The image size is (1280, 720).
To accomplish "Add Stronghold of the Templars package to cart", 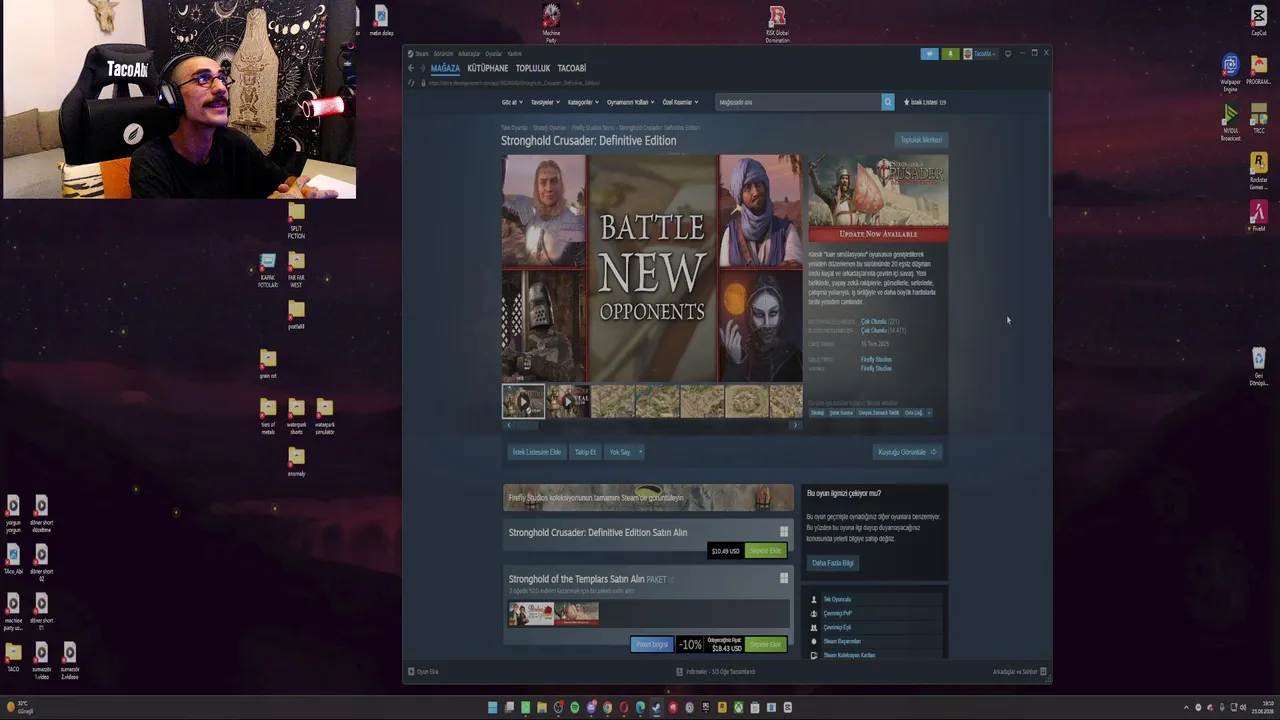I will (765, 645).
